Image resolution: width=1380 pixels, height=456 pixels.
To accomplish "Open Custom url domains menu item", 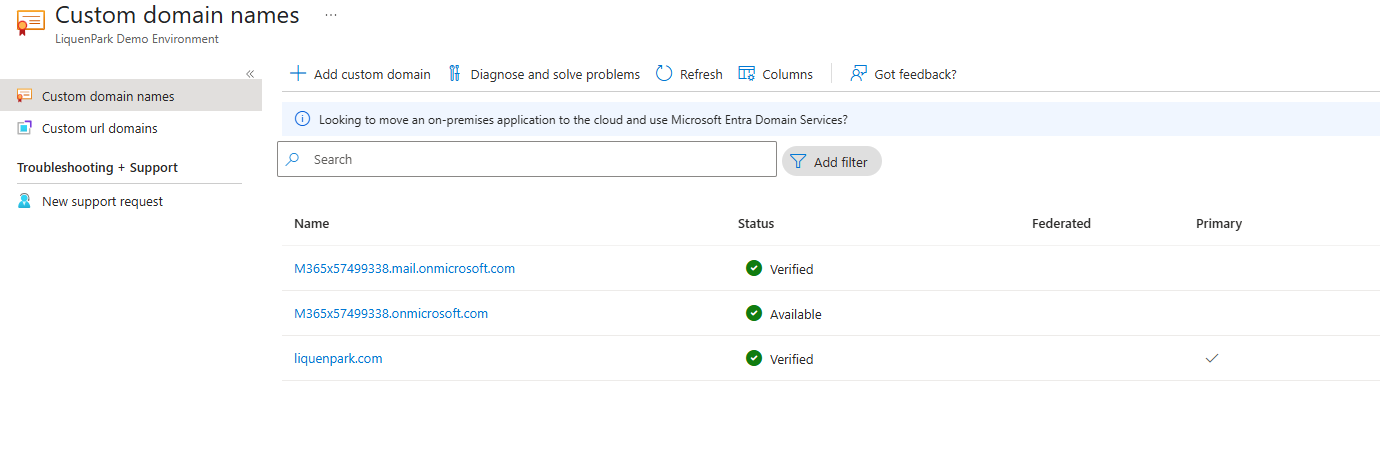I will (99, 128).
